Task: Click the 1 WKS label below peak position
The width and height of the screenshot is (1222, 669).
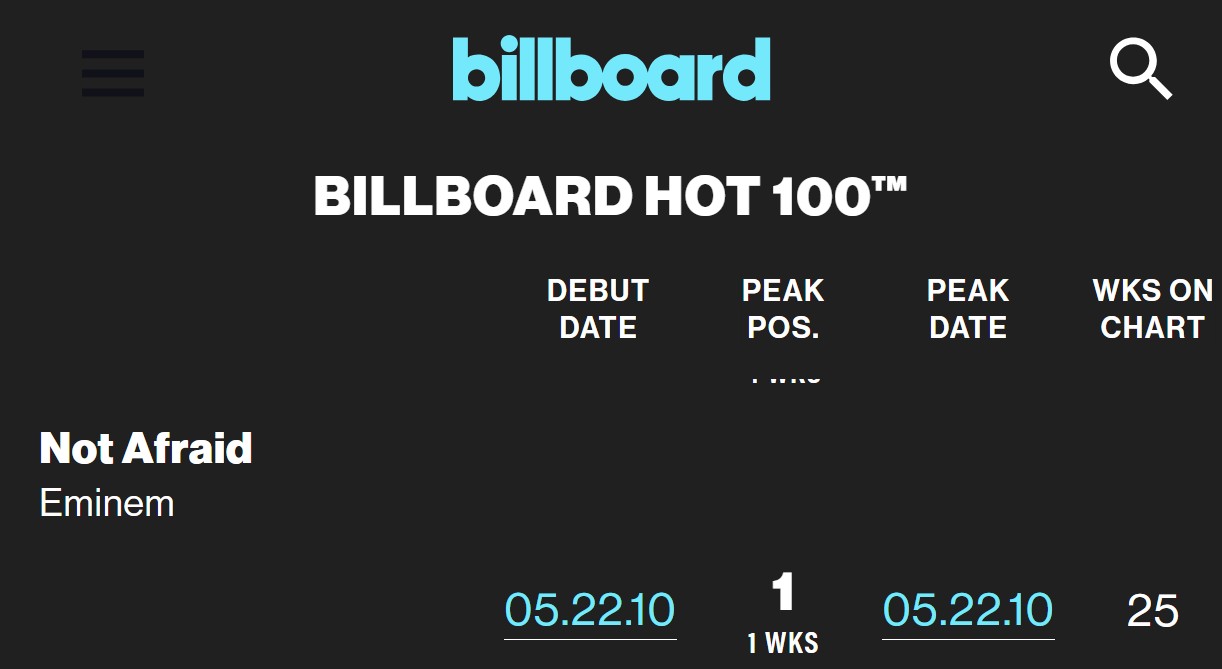Action: click(783, 644)
